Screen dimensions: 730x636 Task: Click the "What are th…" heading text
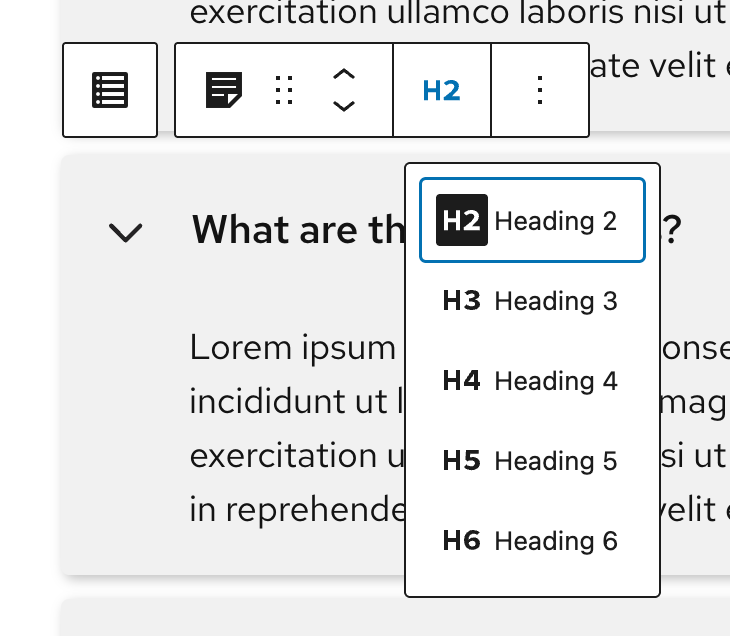[x=295, y=231]
